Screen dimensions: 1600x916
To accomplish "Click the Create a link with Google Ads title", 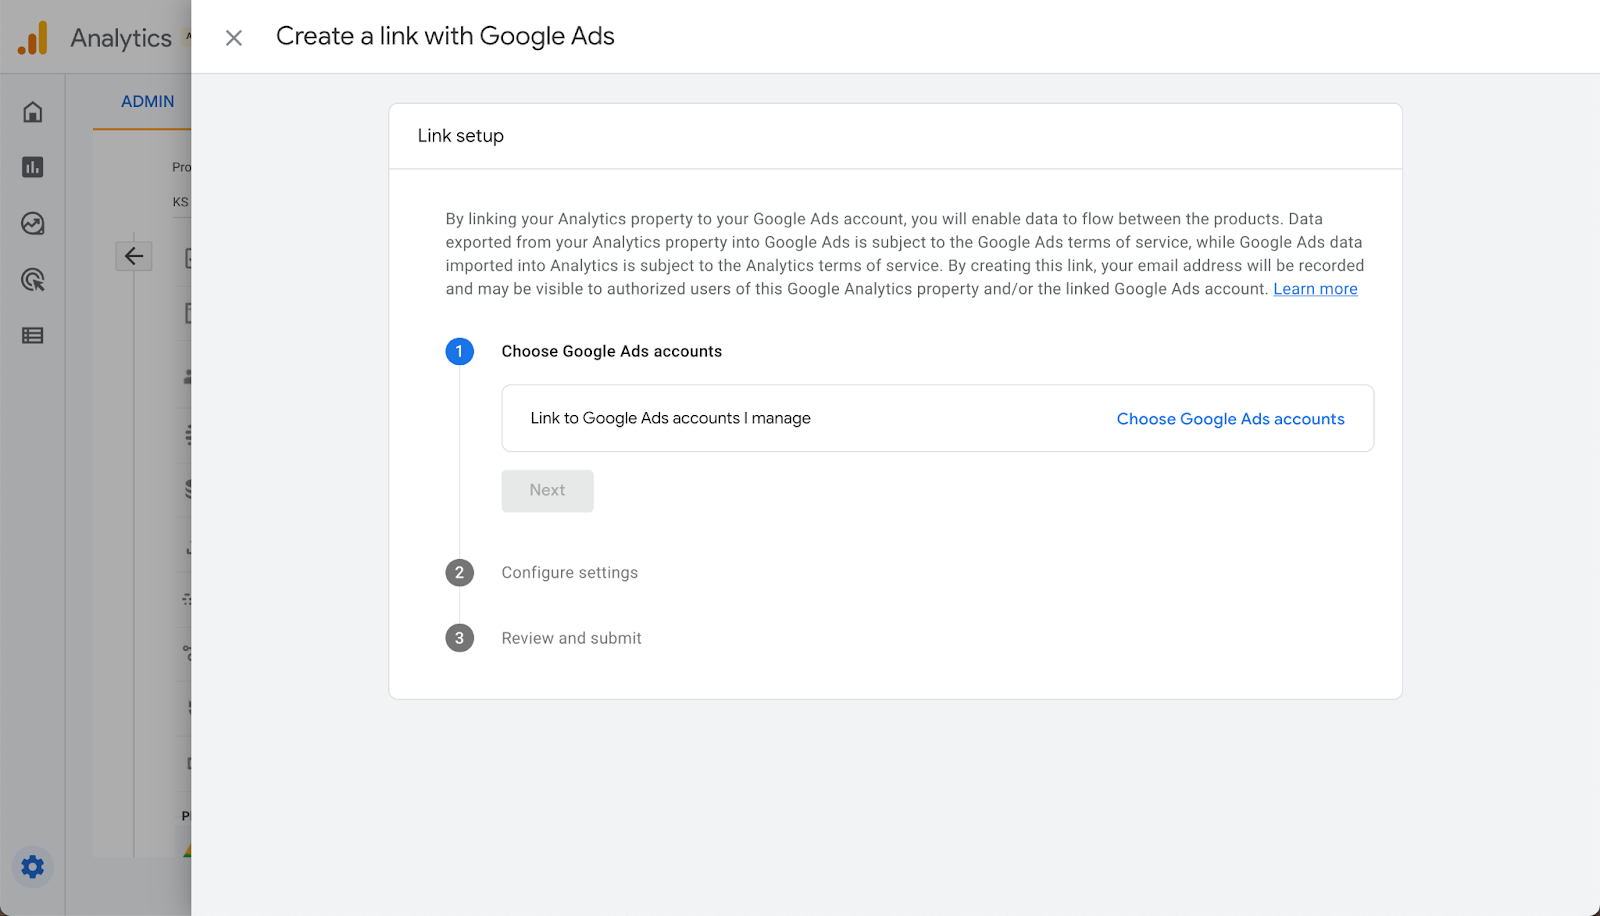I will (x=445, y=37).
